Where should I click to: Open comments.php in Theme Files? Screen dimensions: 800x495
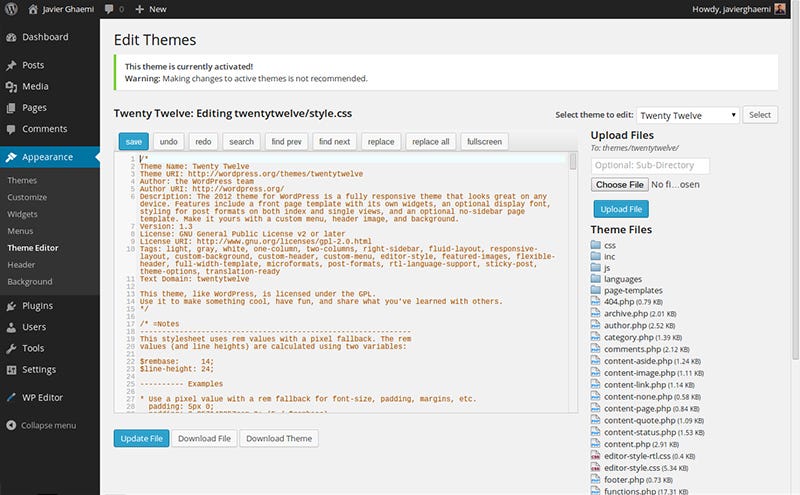click(x=632, y=350)
